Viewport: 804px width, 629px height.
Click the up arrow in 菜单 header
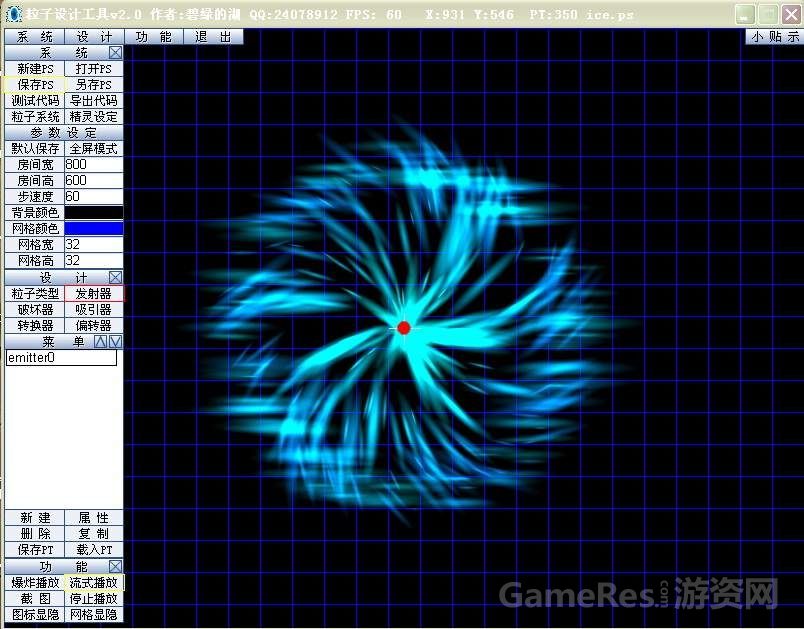(x=101, y=341)
